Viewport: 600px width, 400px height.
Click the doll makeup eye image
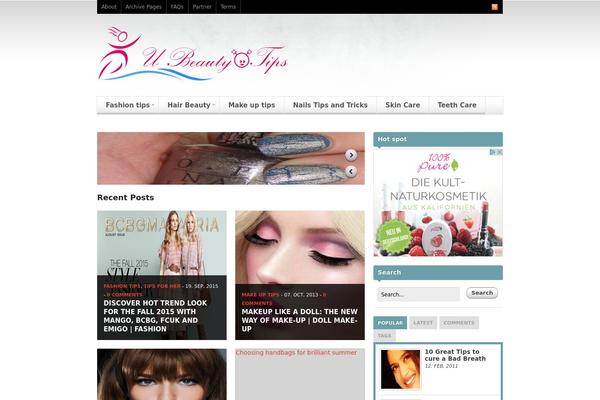click(300, 247)
